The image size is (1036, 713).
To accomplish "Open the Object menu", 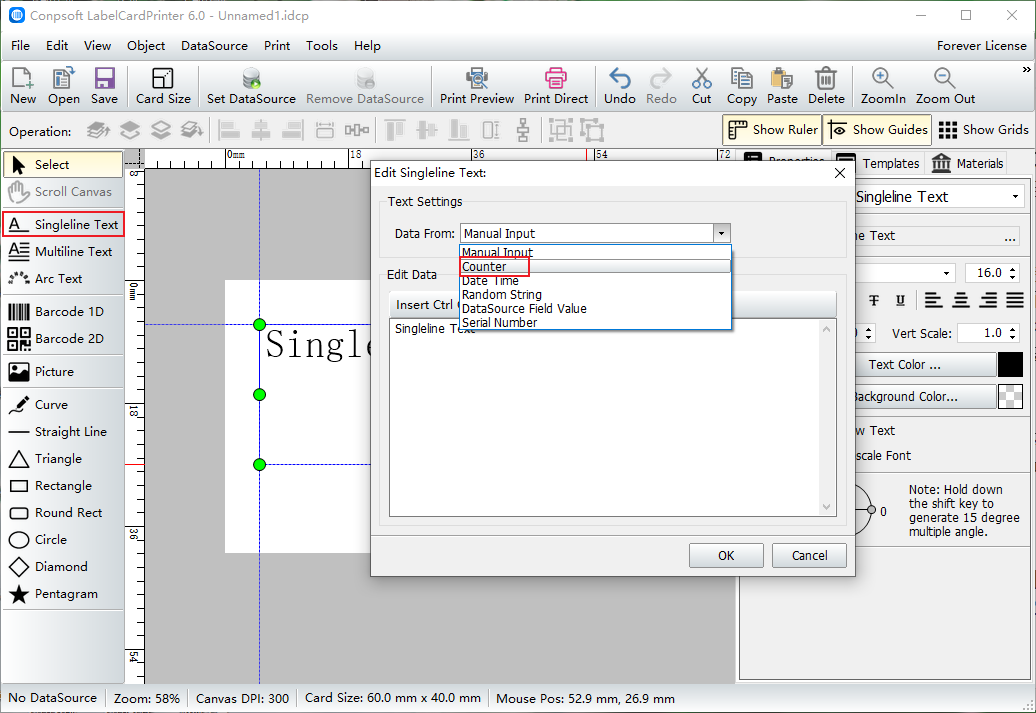I will [x=146, y=46].
